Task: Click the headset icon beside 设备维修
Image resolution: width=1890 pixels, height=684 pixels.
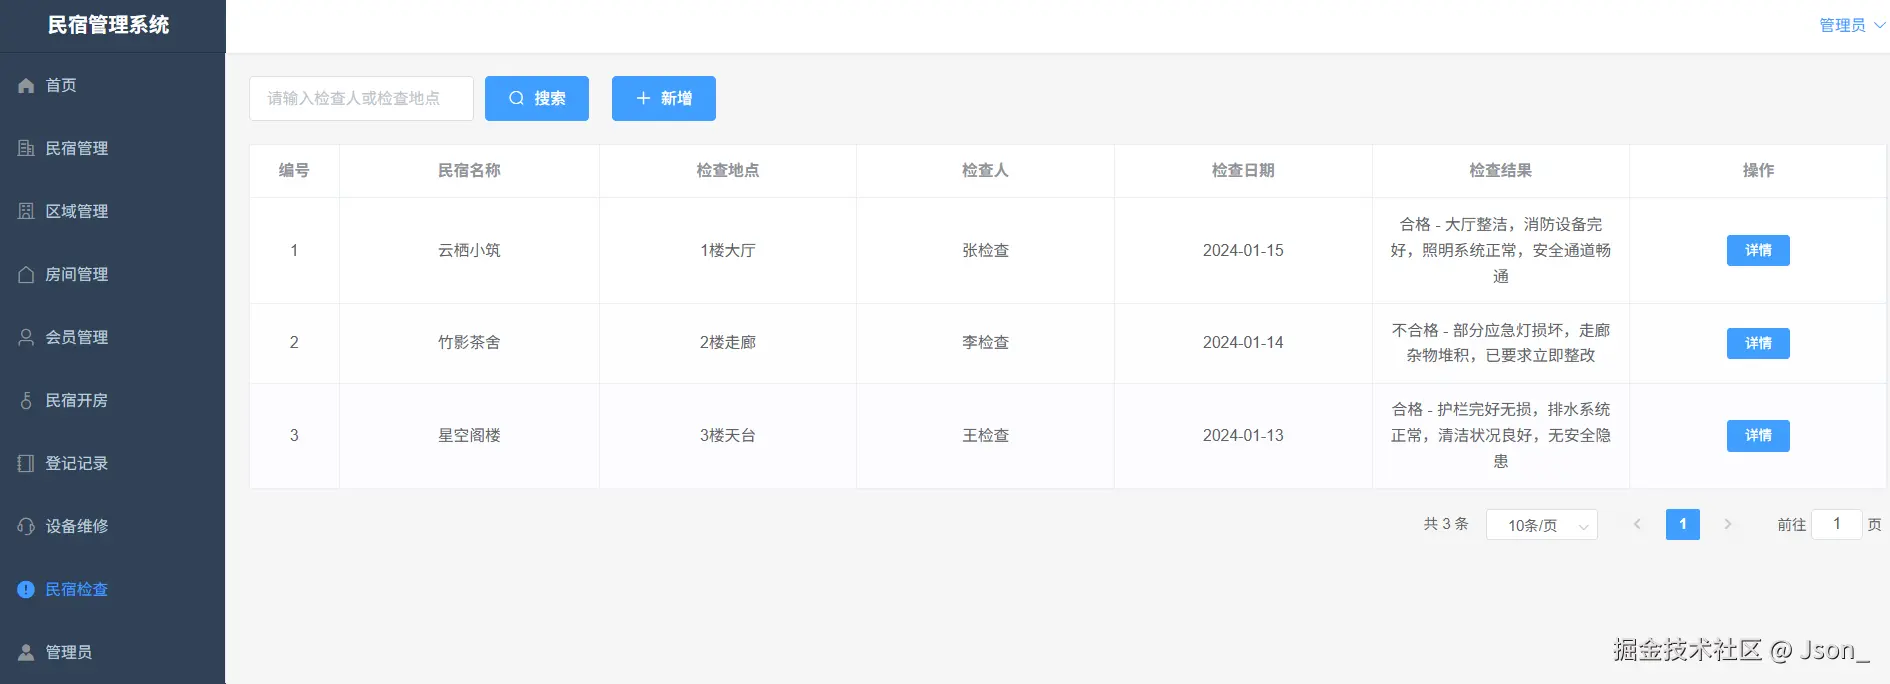Action: point(26,526)
